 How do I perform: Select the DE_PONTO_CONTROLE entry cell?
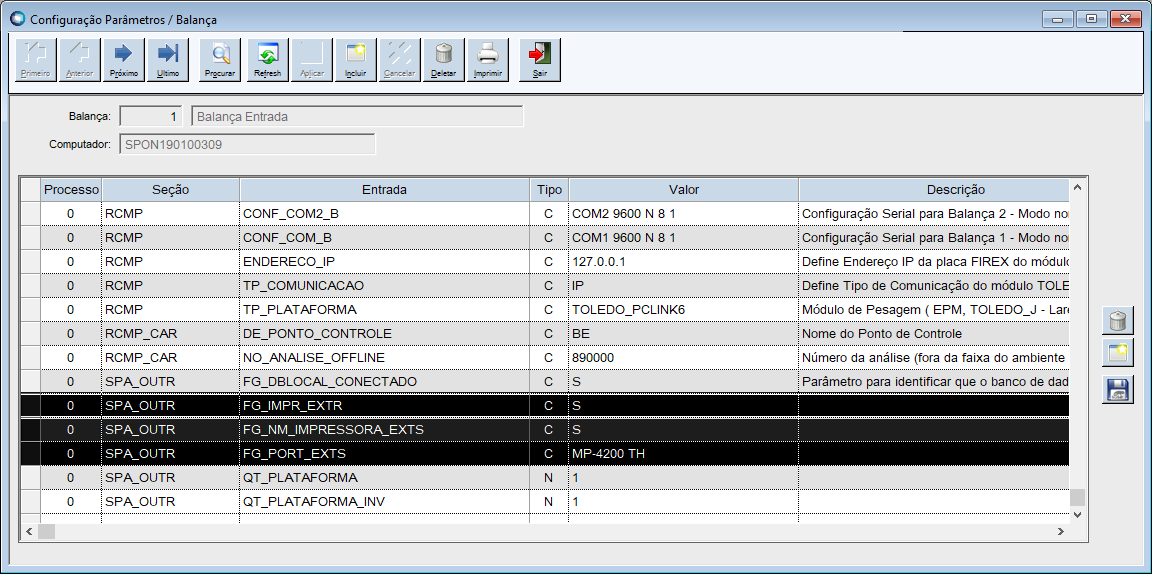click(x=384, y=334)
